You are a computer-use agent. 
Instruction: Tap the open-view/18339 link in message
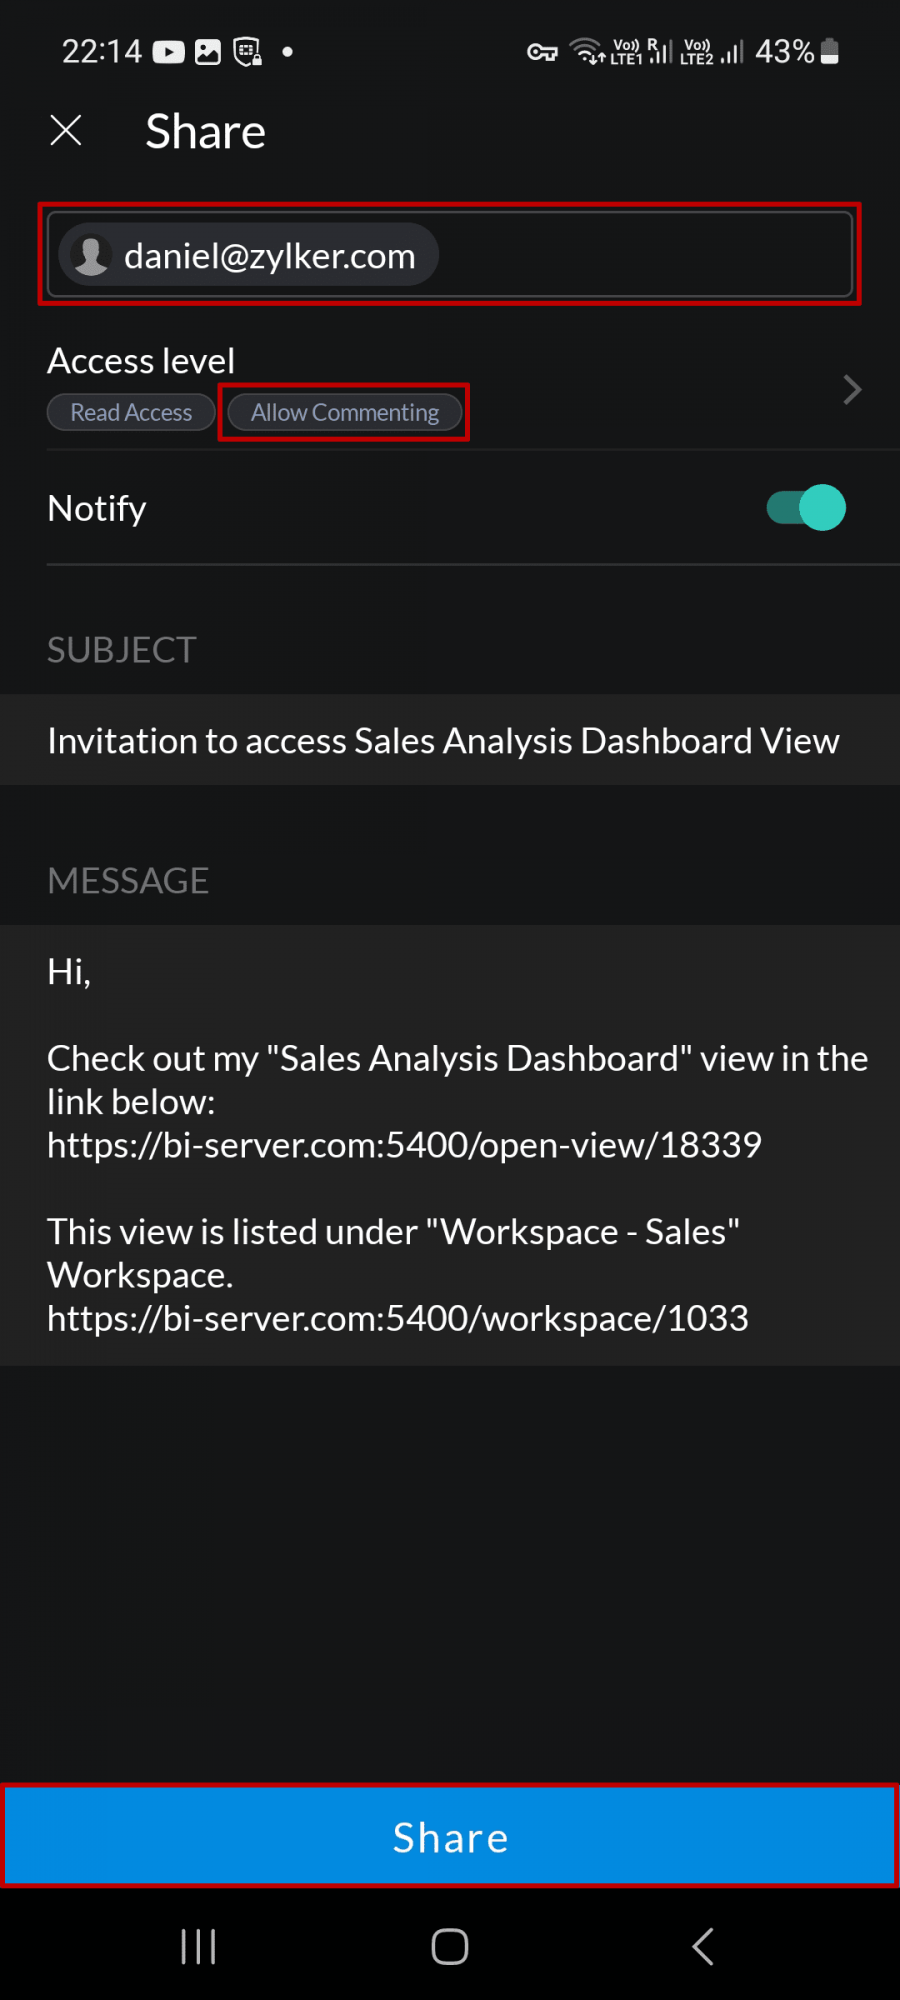pyautogui.click(x=404, y=1145)
